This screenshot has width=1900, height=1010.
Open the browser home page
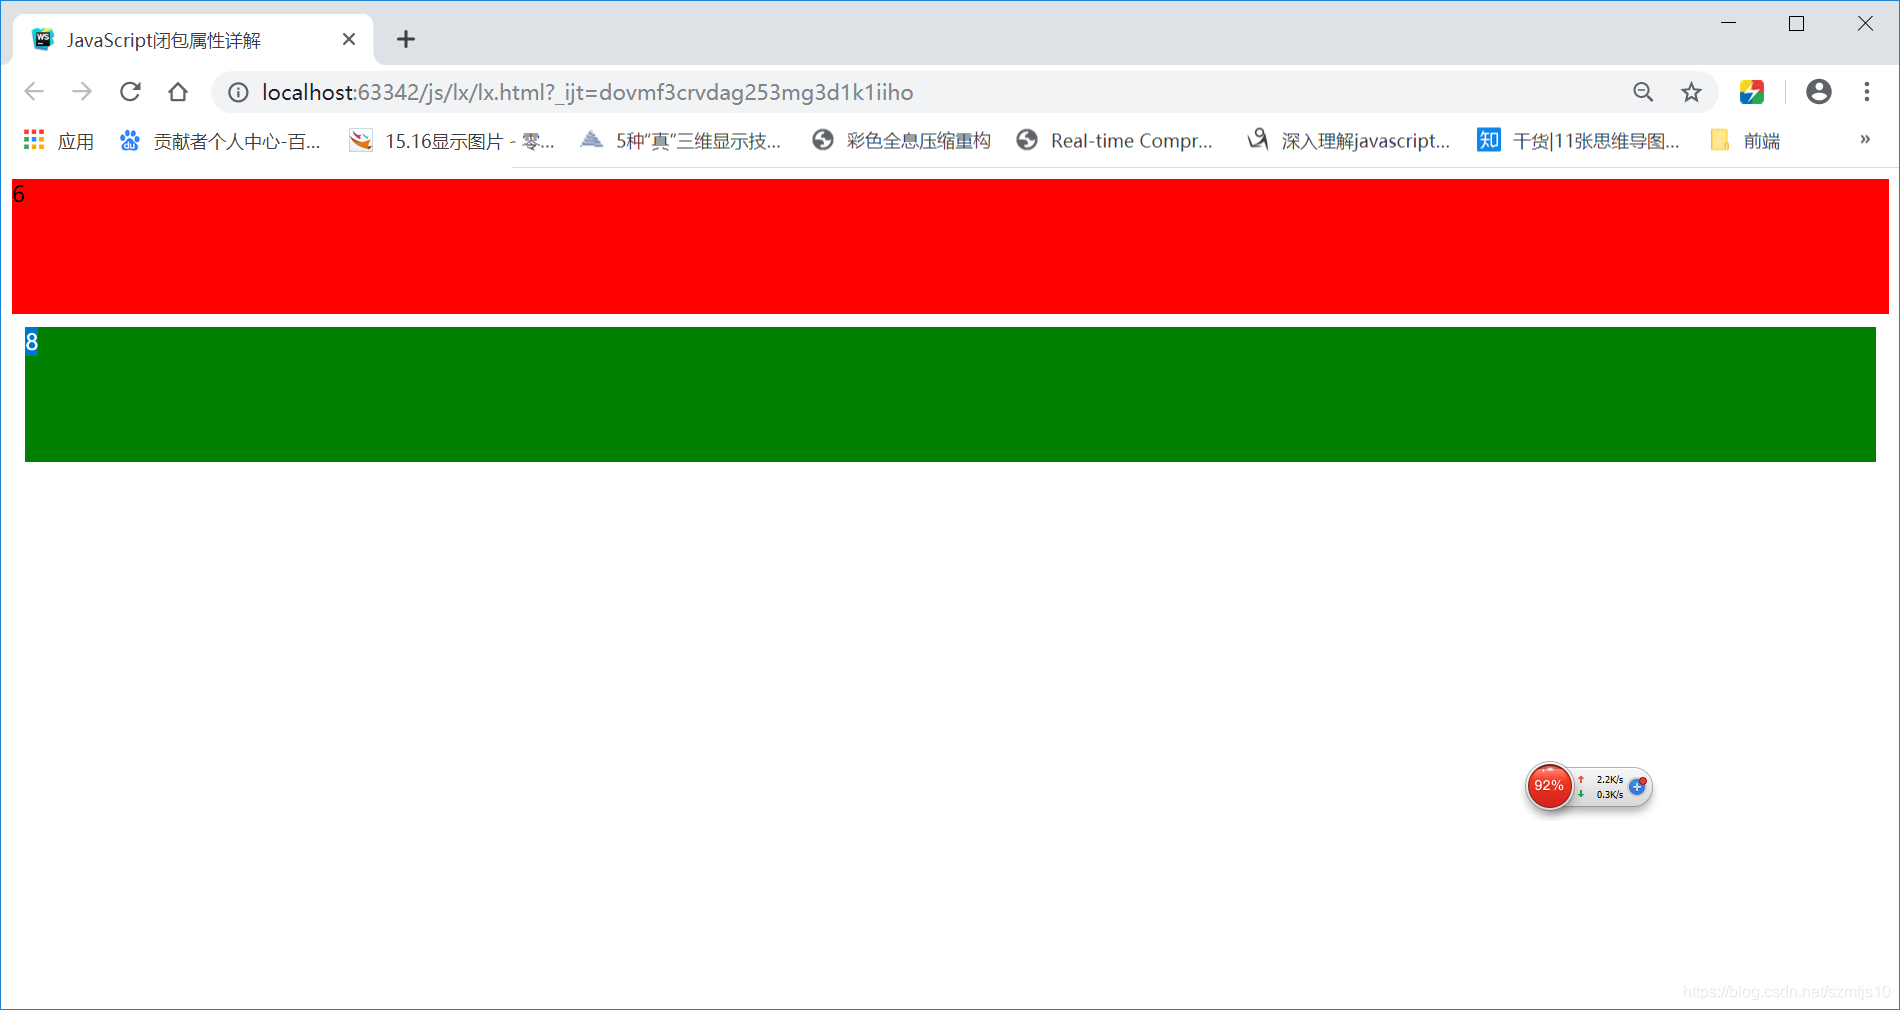click(x=178, y=92)
